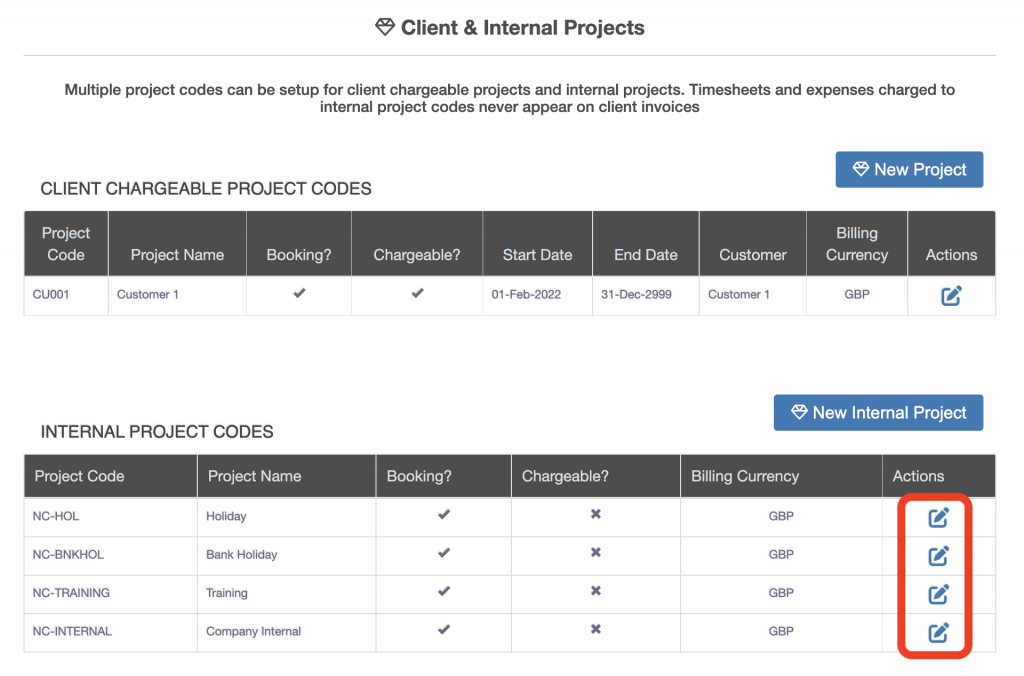Screen dimensions: 1024x676
Task: Click the Start Date column header
Action: coord(537,255)
